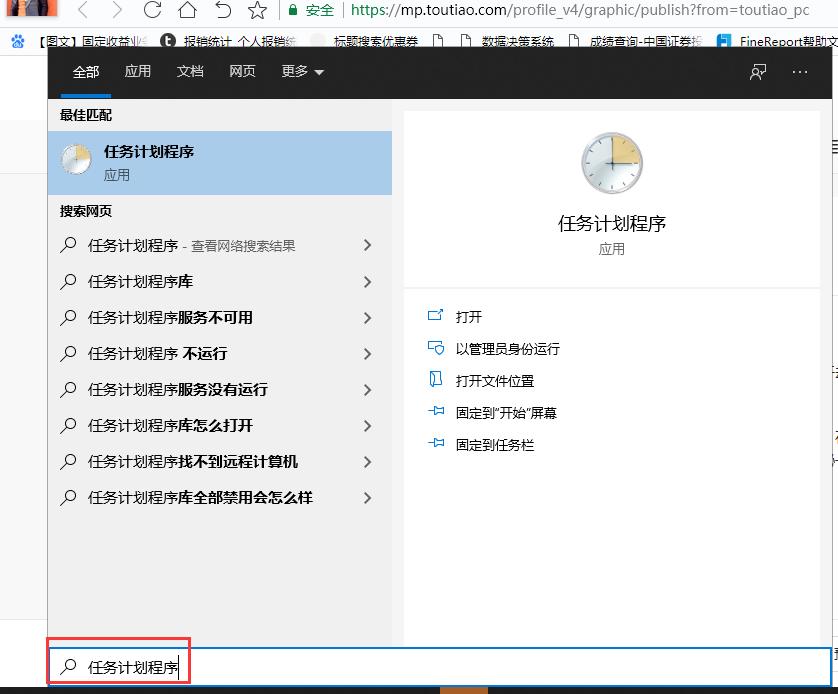Expand the 任务计划程序服务不可用 suggestion chevron

pos(365,318)
